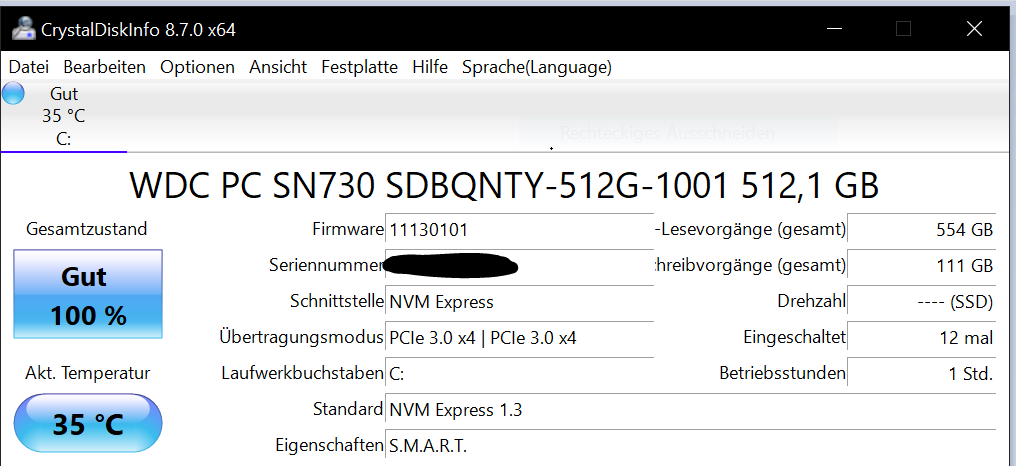Click the Schnittstelle field showing NVM Express
Image resolution: width=1016 pixels, height=466 pixels.
click(x=519, y=302)
